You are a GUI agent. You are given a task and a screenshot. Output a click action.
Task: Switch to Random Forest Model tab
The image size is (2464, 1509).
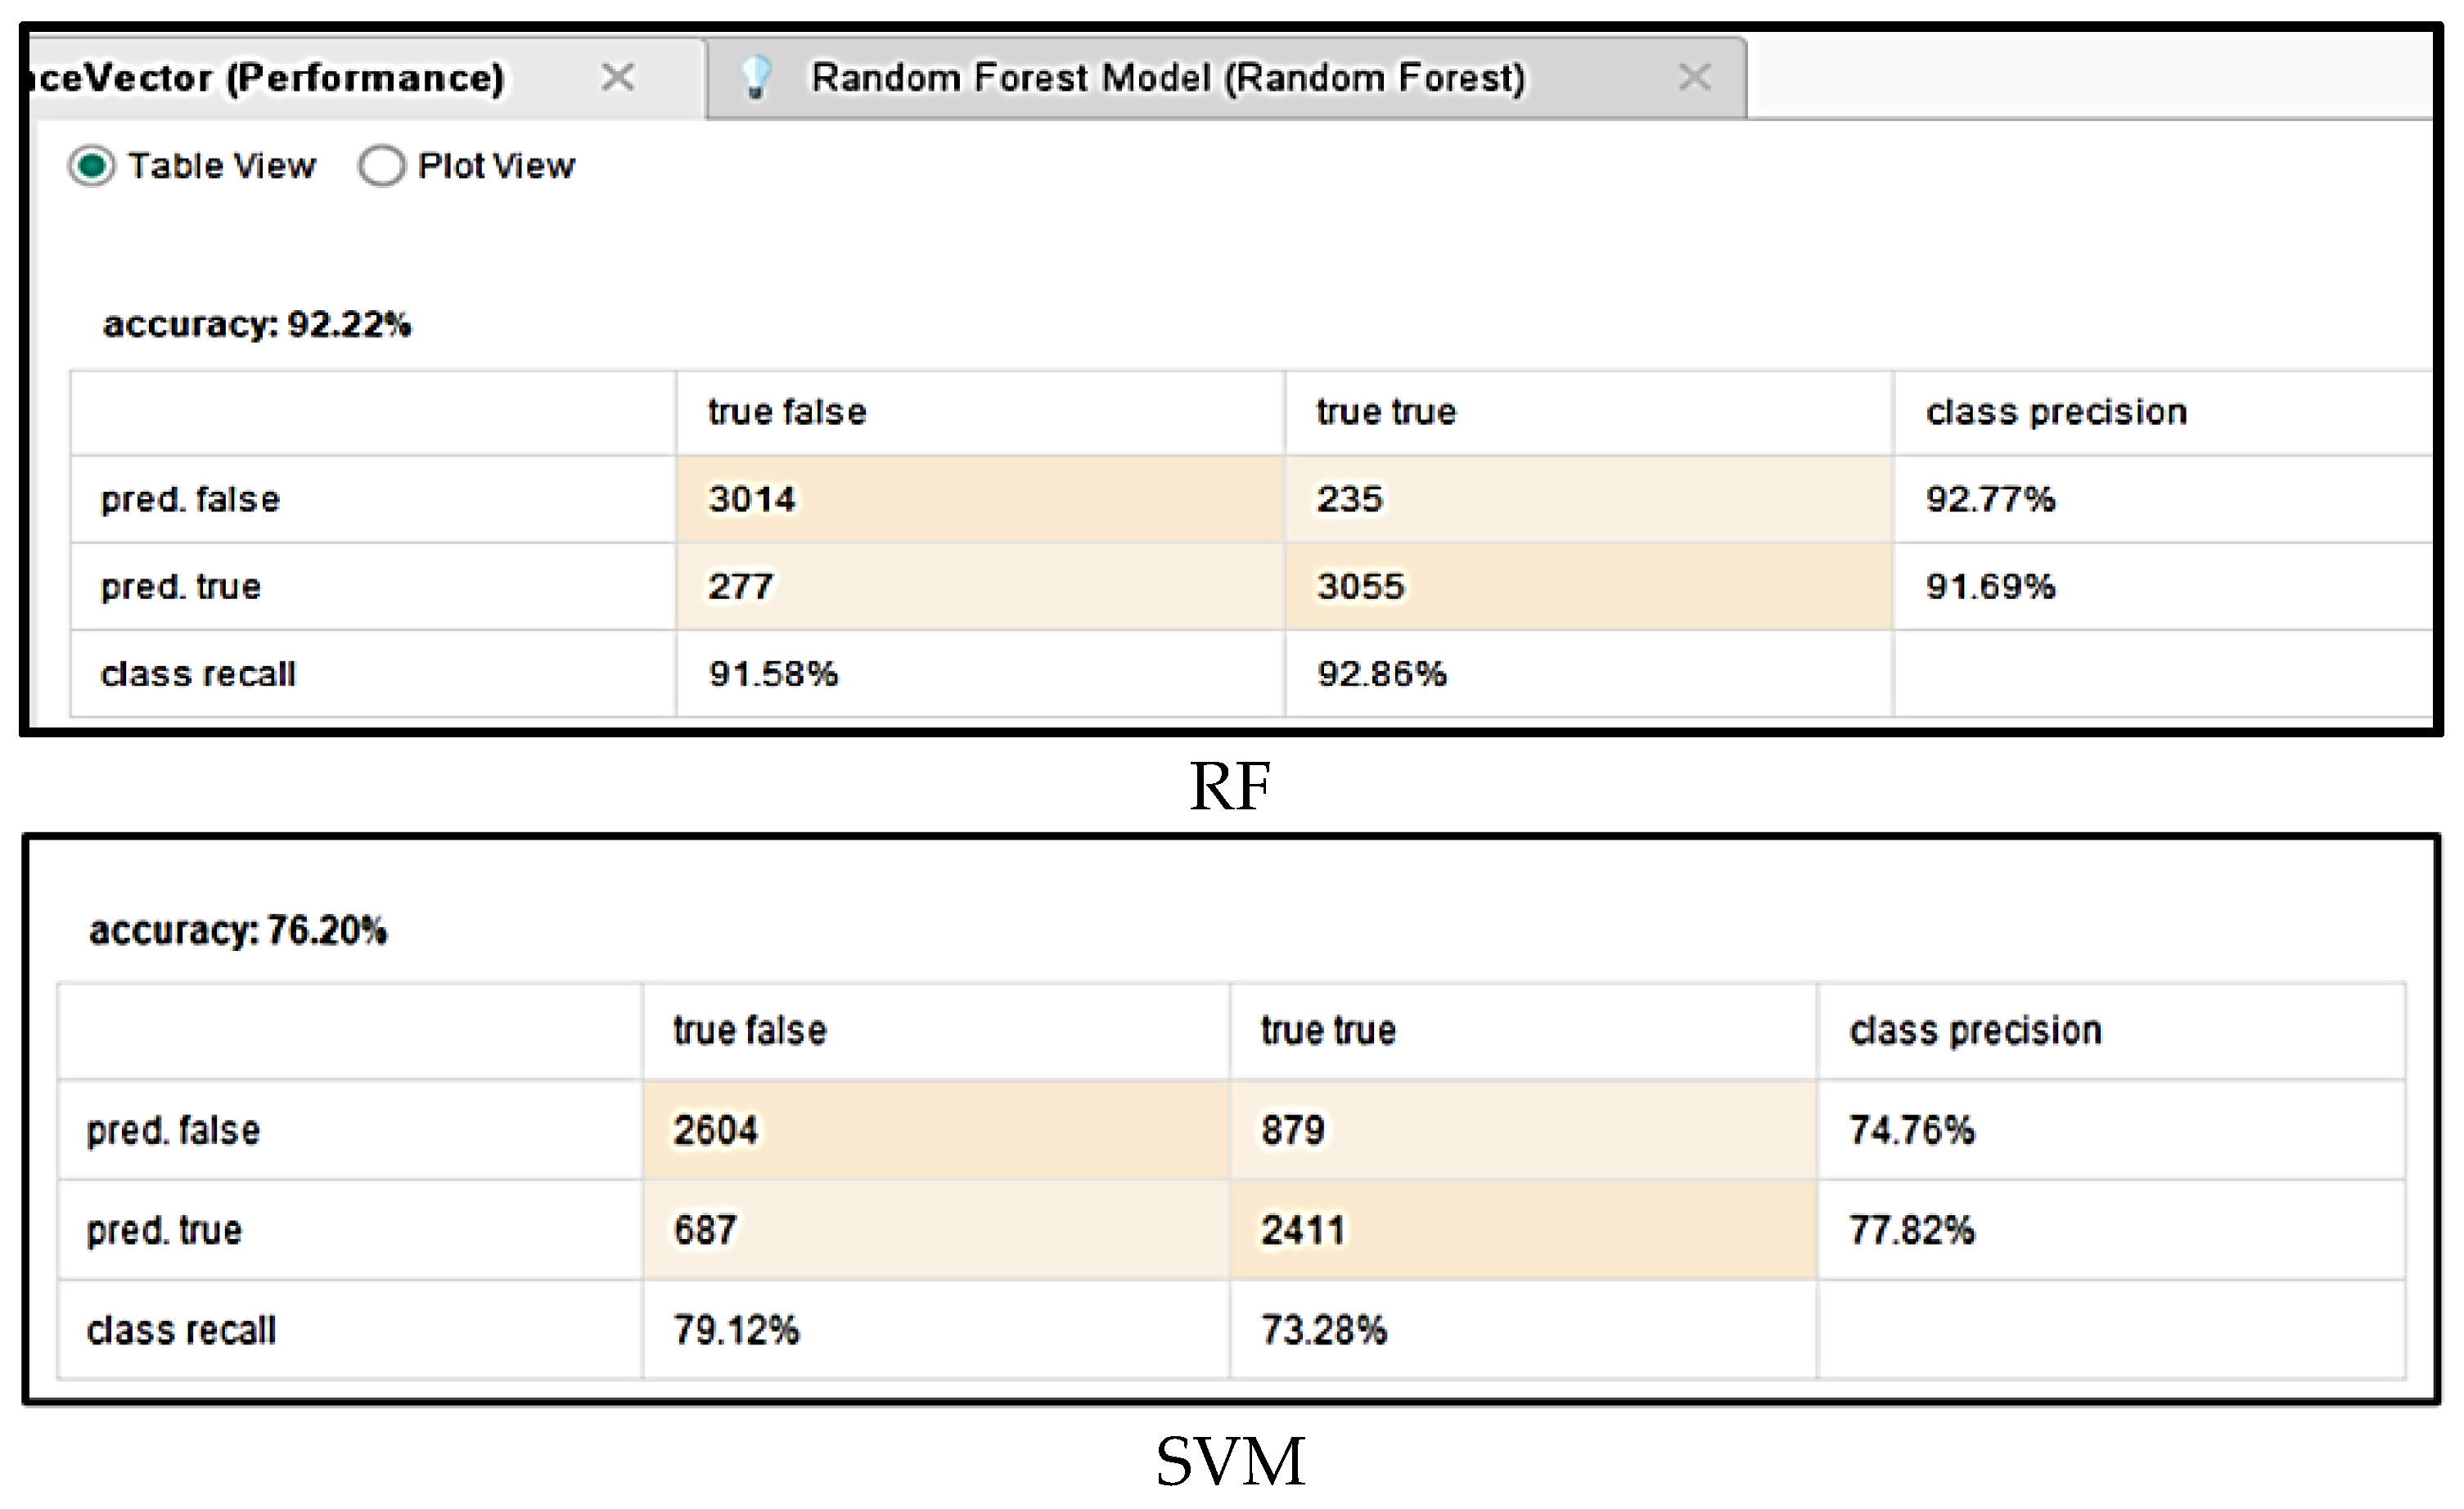(1167, 78)
